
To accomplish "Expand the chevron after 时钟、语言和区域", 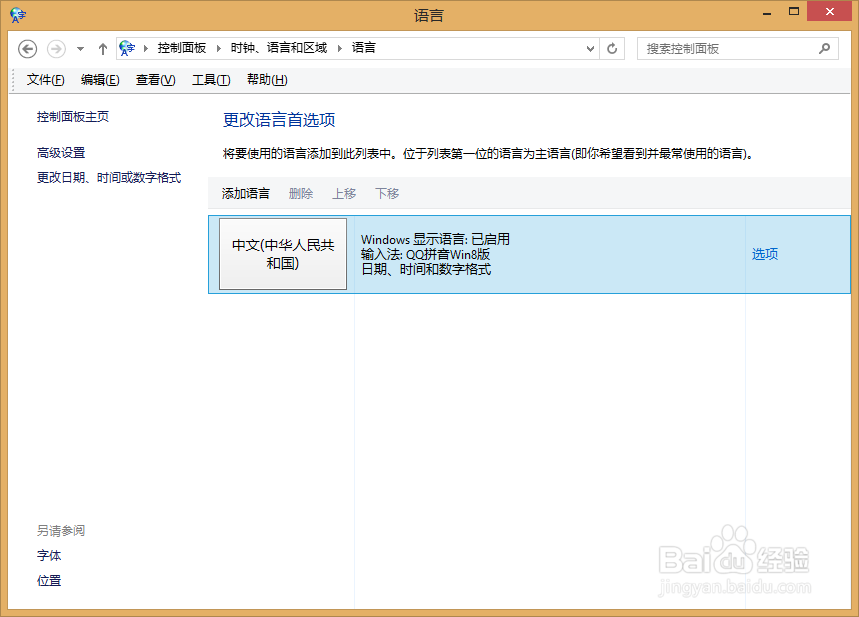I will point(340,48).
